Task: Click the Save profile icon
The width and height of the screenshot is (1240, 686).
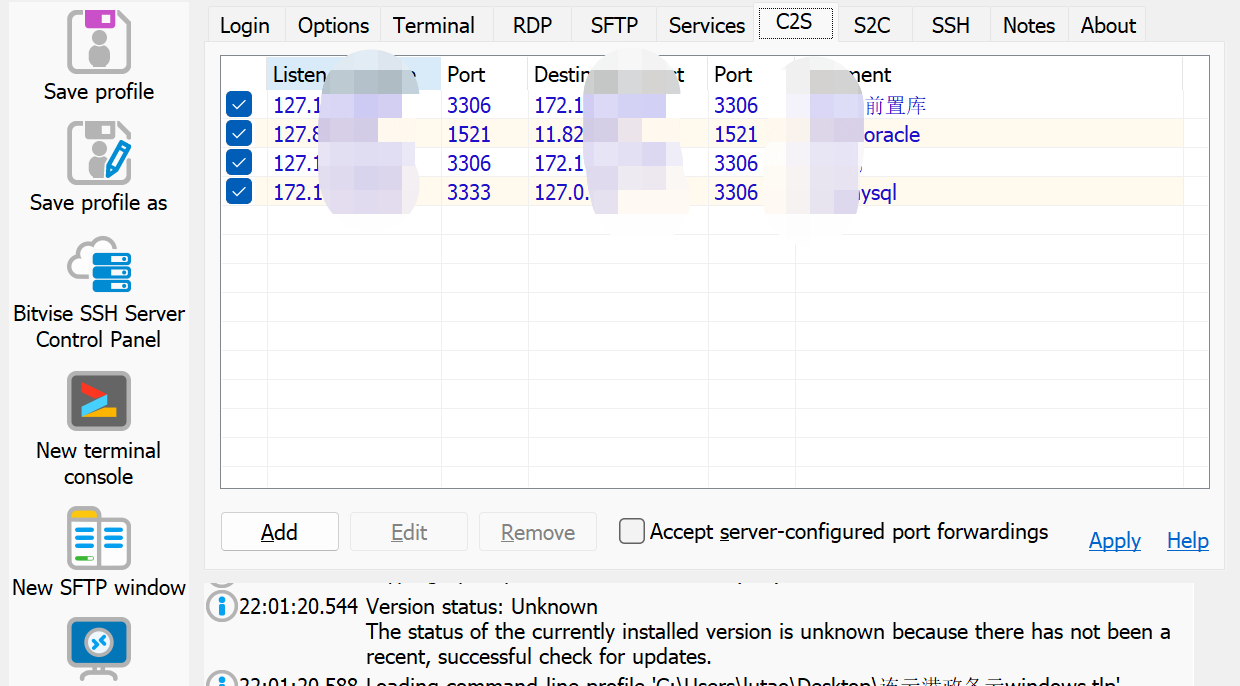Action: tap(98, 41)
